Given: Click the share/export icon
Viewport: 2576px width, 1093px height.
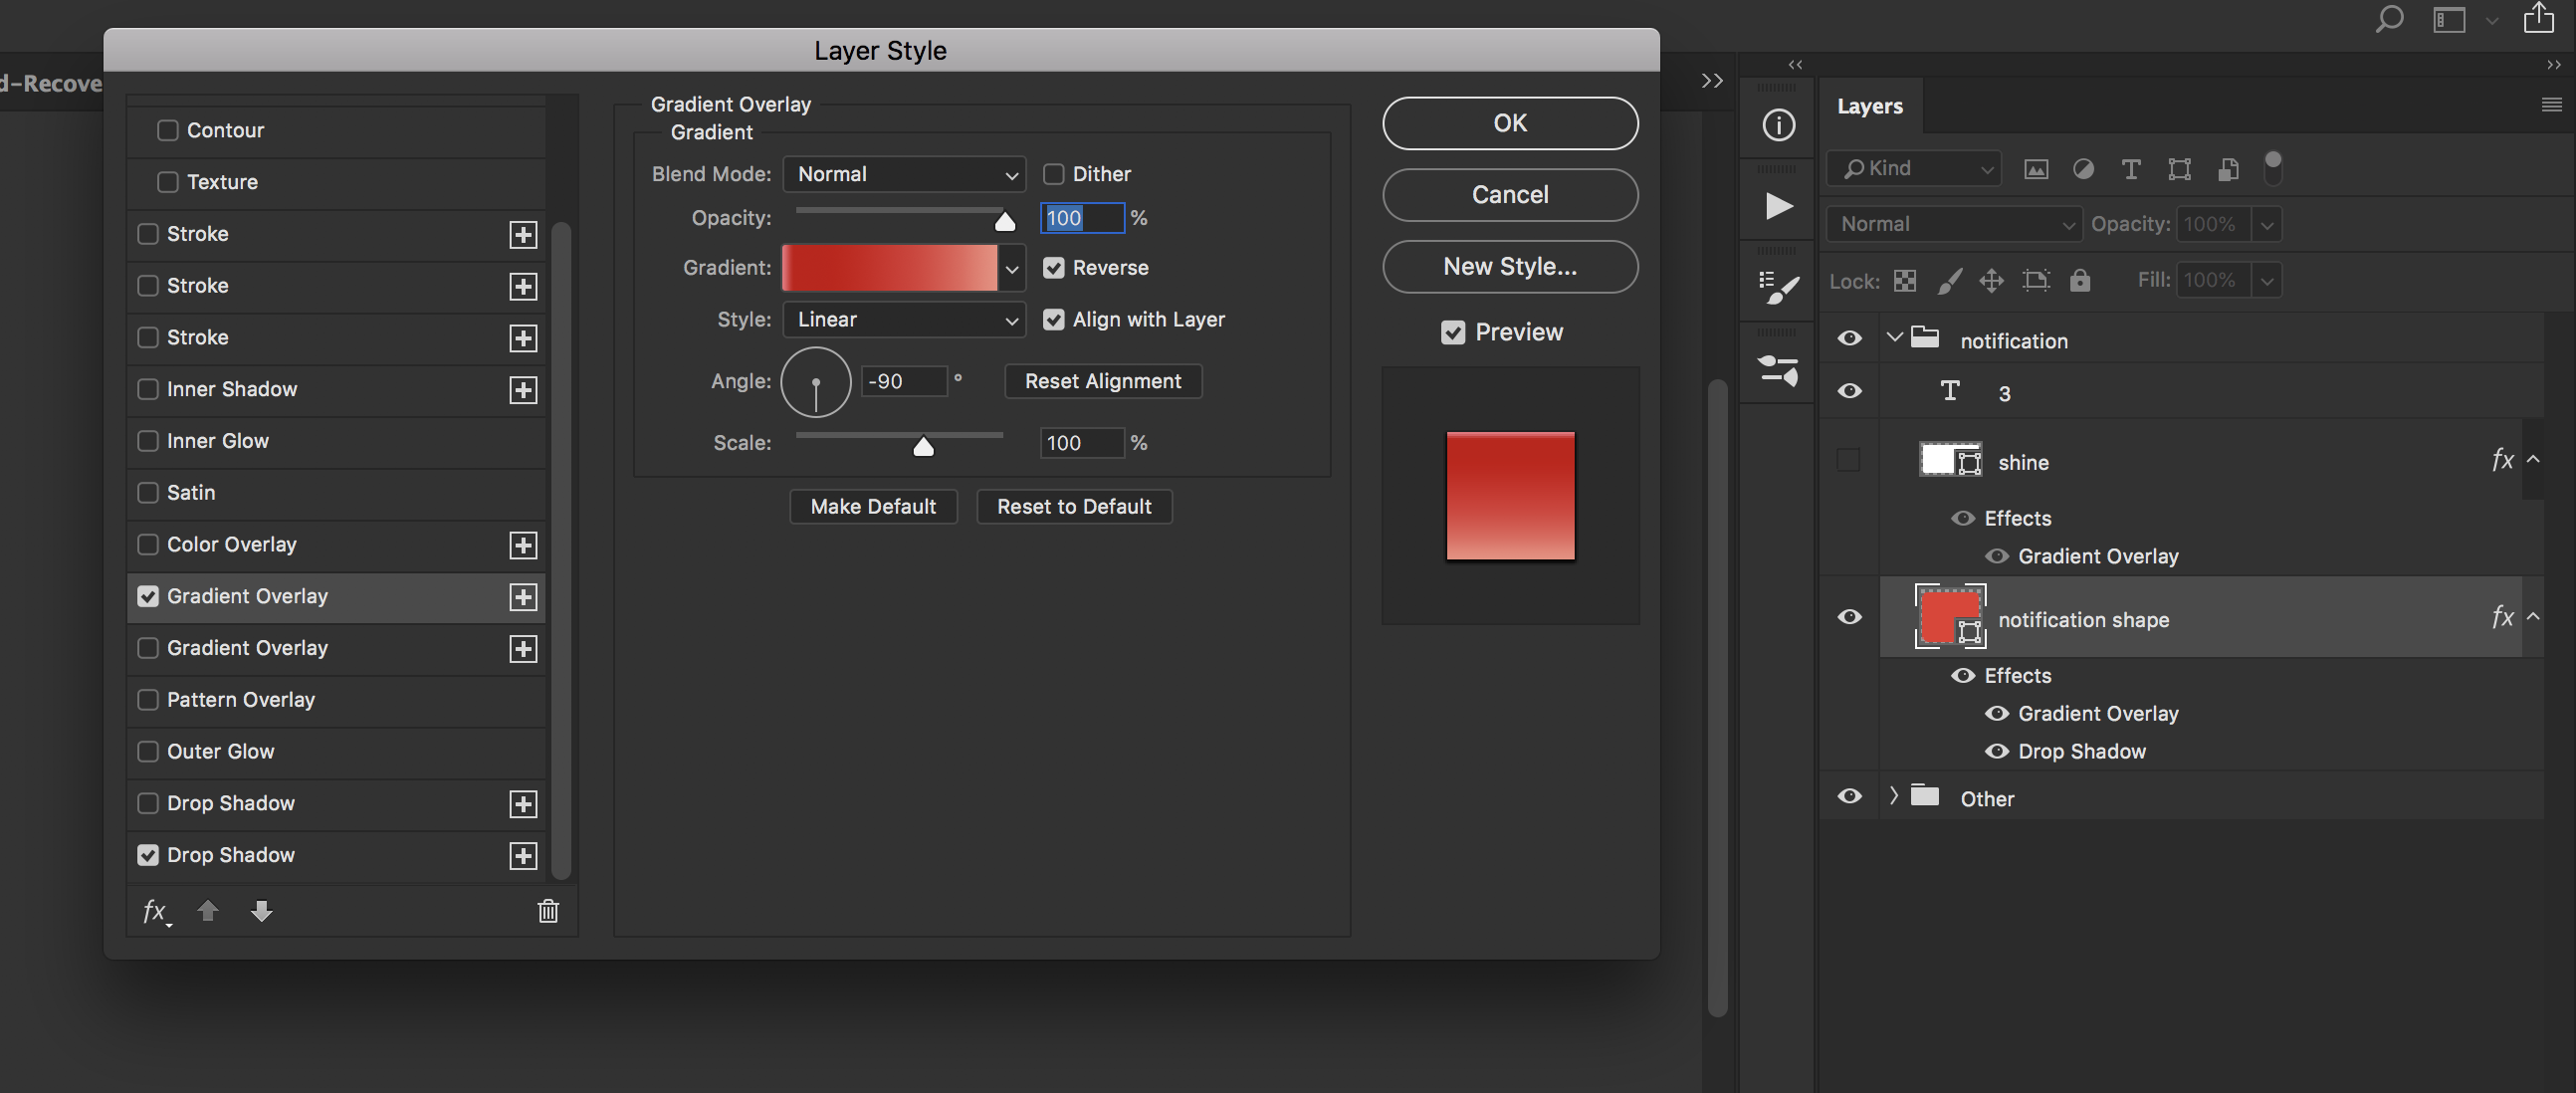Looking at the screenshot, I should [x=2539, y=17].
